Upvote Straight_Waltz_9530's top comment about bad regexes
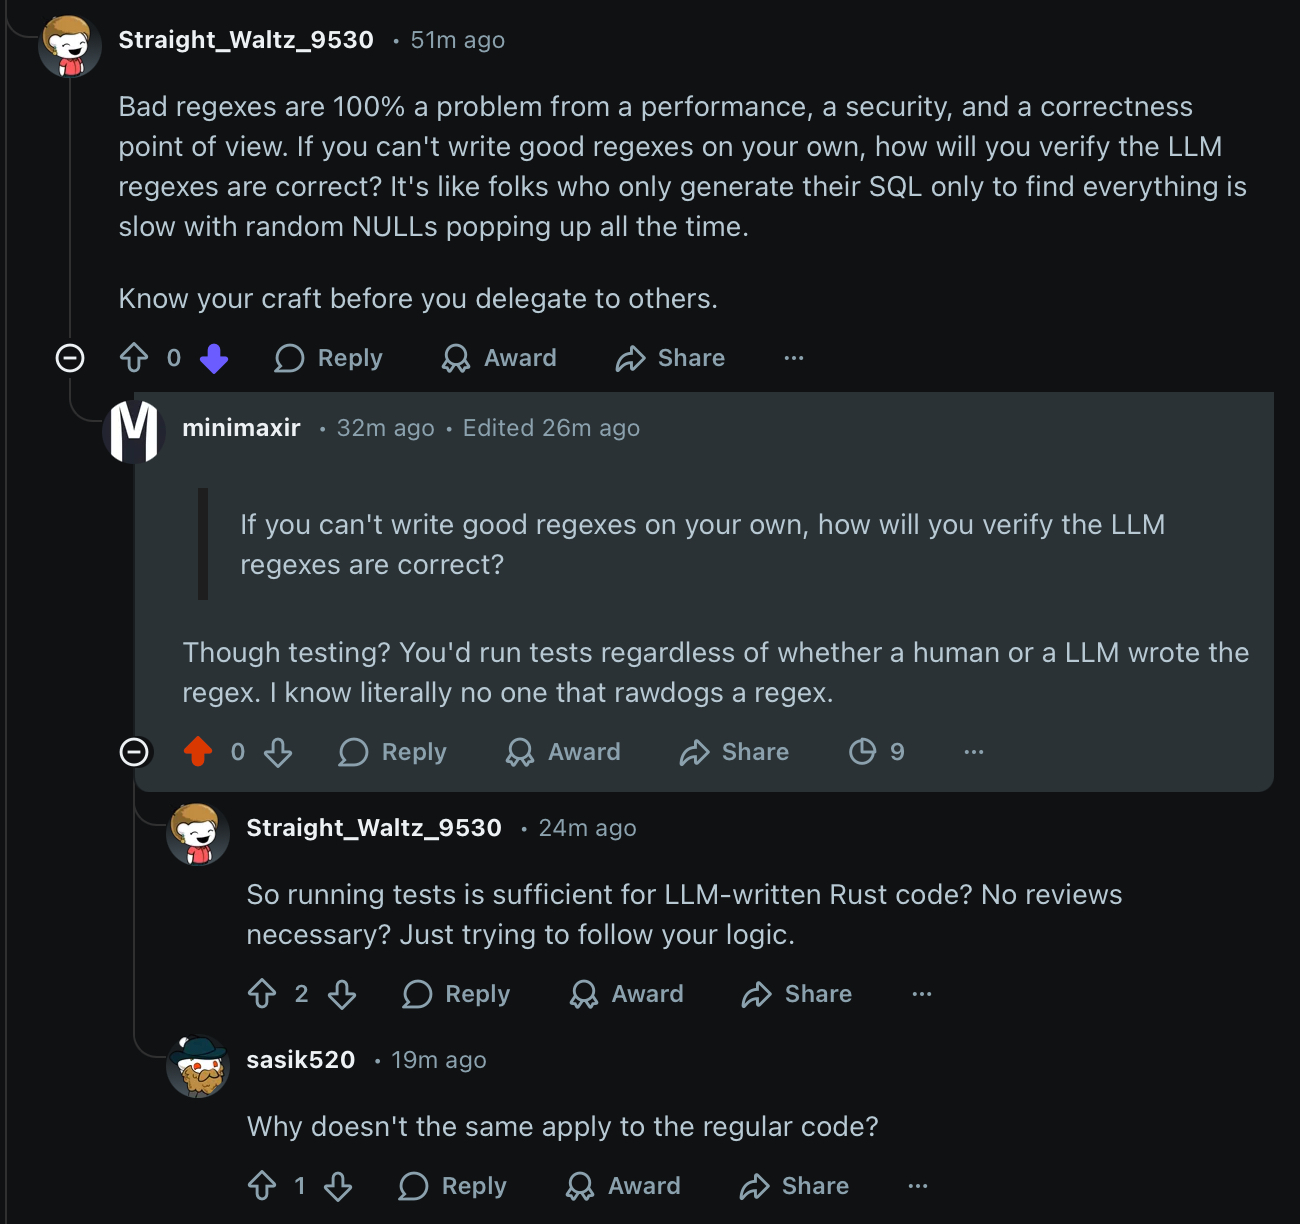Screen dimensions: 1300x1224 tap(134, 358)
